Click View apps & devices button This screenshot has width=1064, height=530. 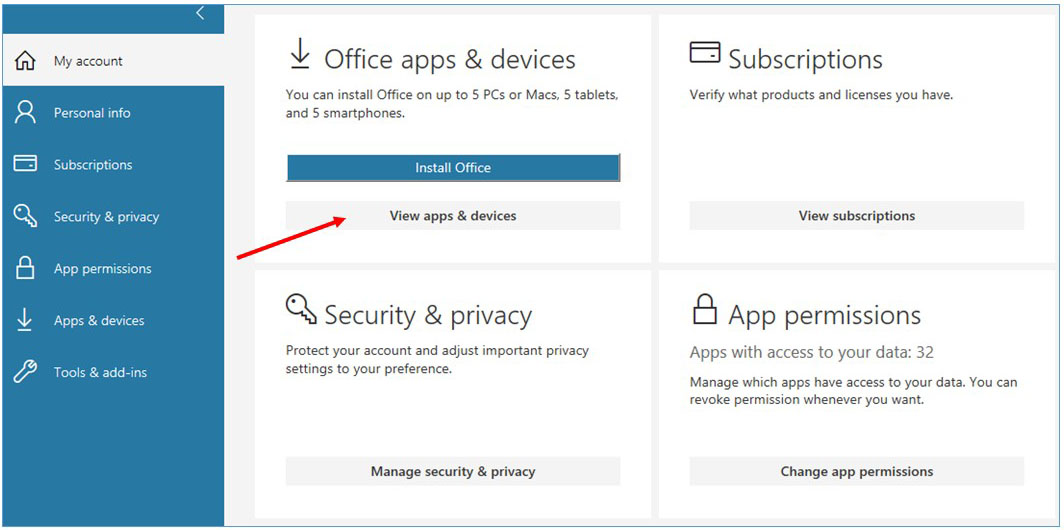click(x=453, y=215)
